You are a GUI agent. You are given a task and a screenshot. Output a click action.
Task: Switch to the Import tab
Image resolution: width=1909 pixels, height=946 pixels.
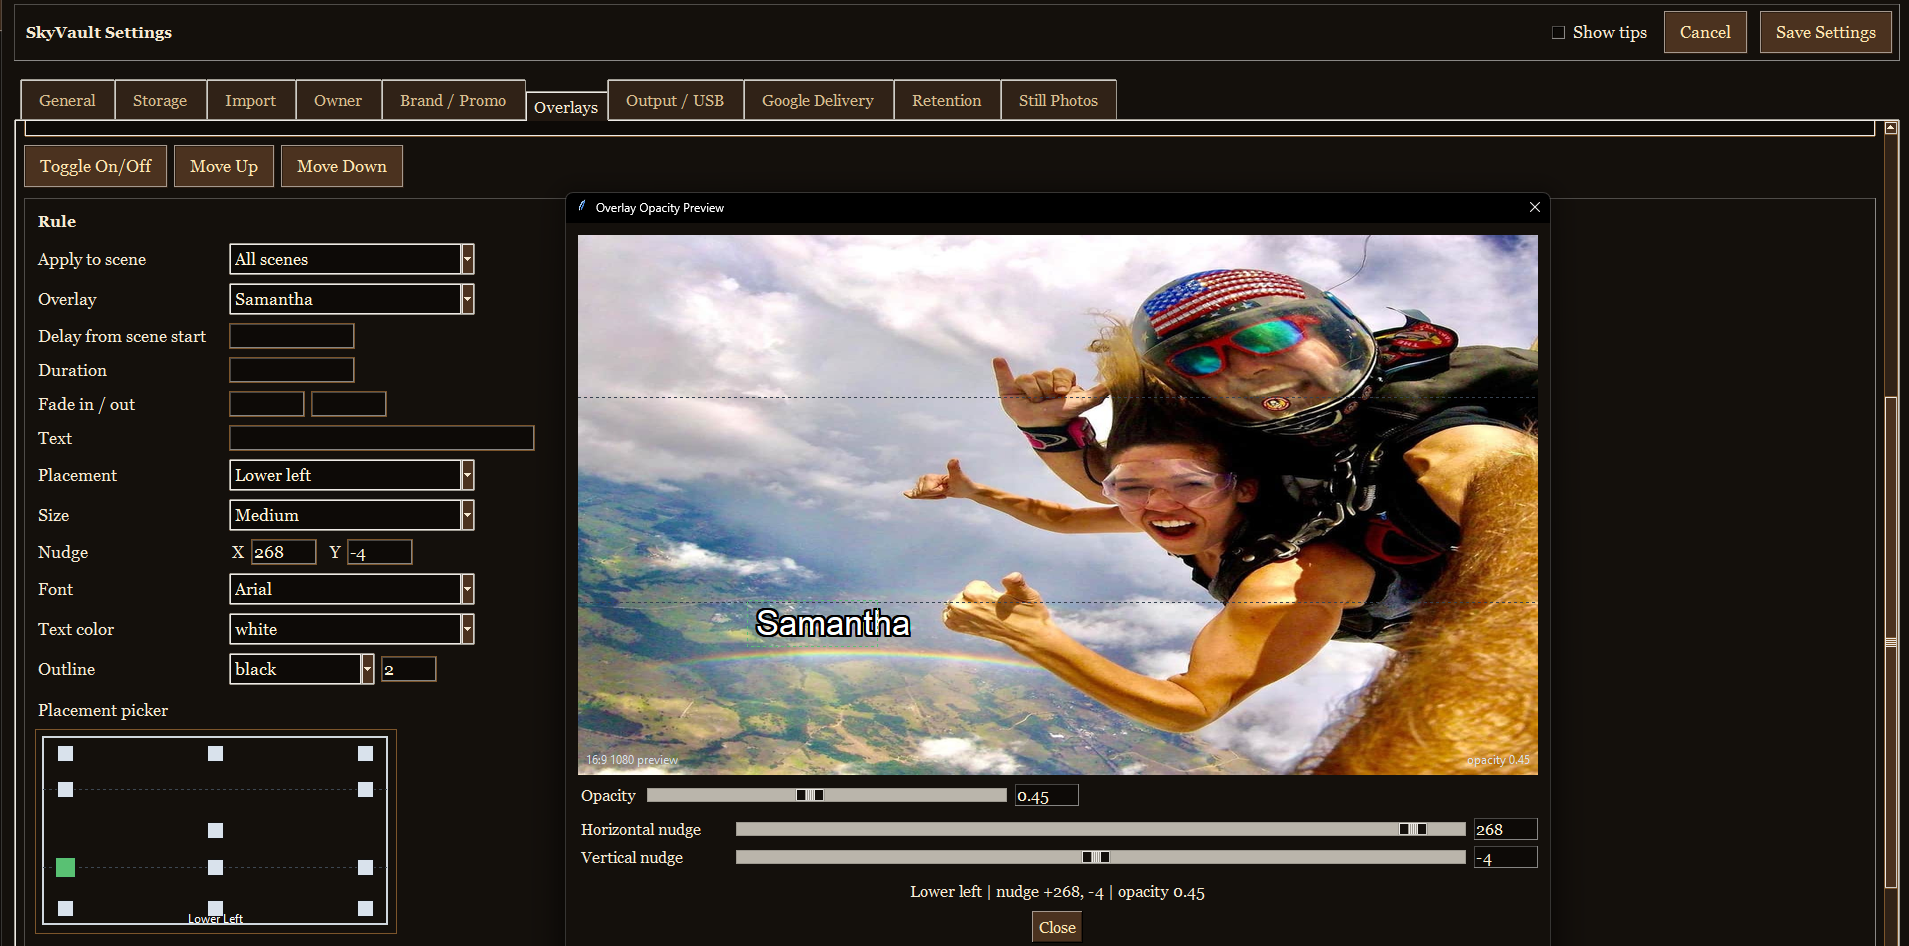[x=250, y=100]
